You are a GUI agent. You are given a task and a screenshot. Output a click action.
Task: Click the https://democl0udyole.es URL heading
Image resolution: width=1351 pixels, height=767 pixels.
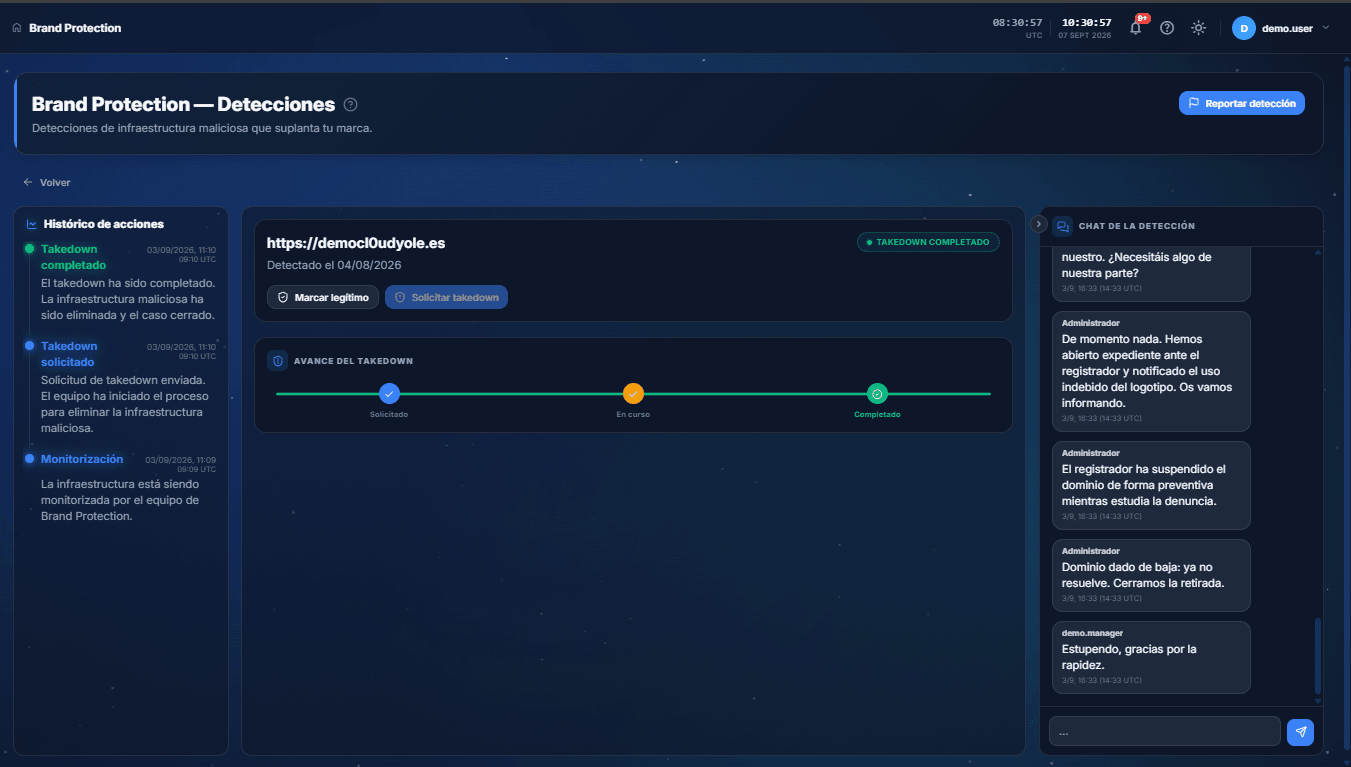pos(355,243)
